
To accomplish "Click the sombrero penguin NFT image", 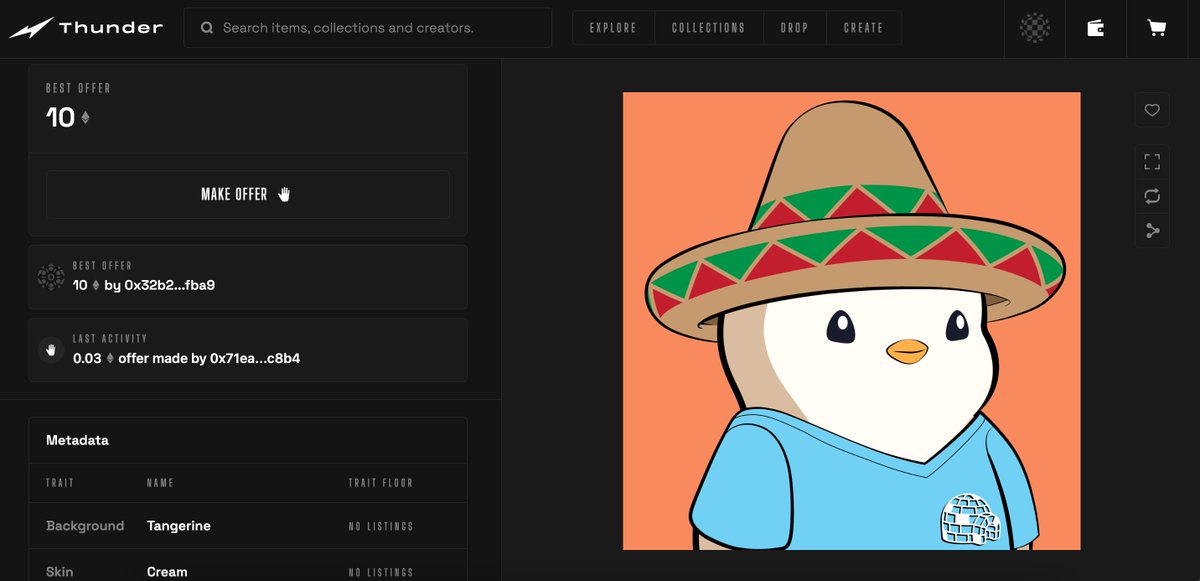I will click(851, 321).
